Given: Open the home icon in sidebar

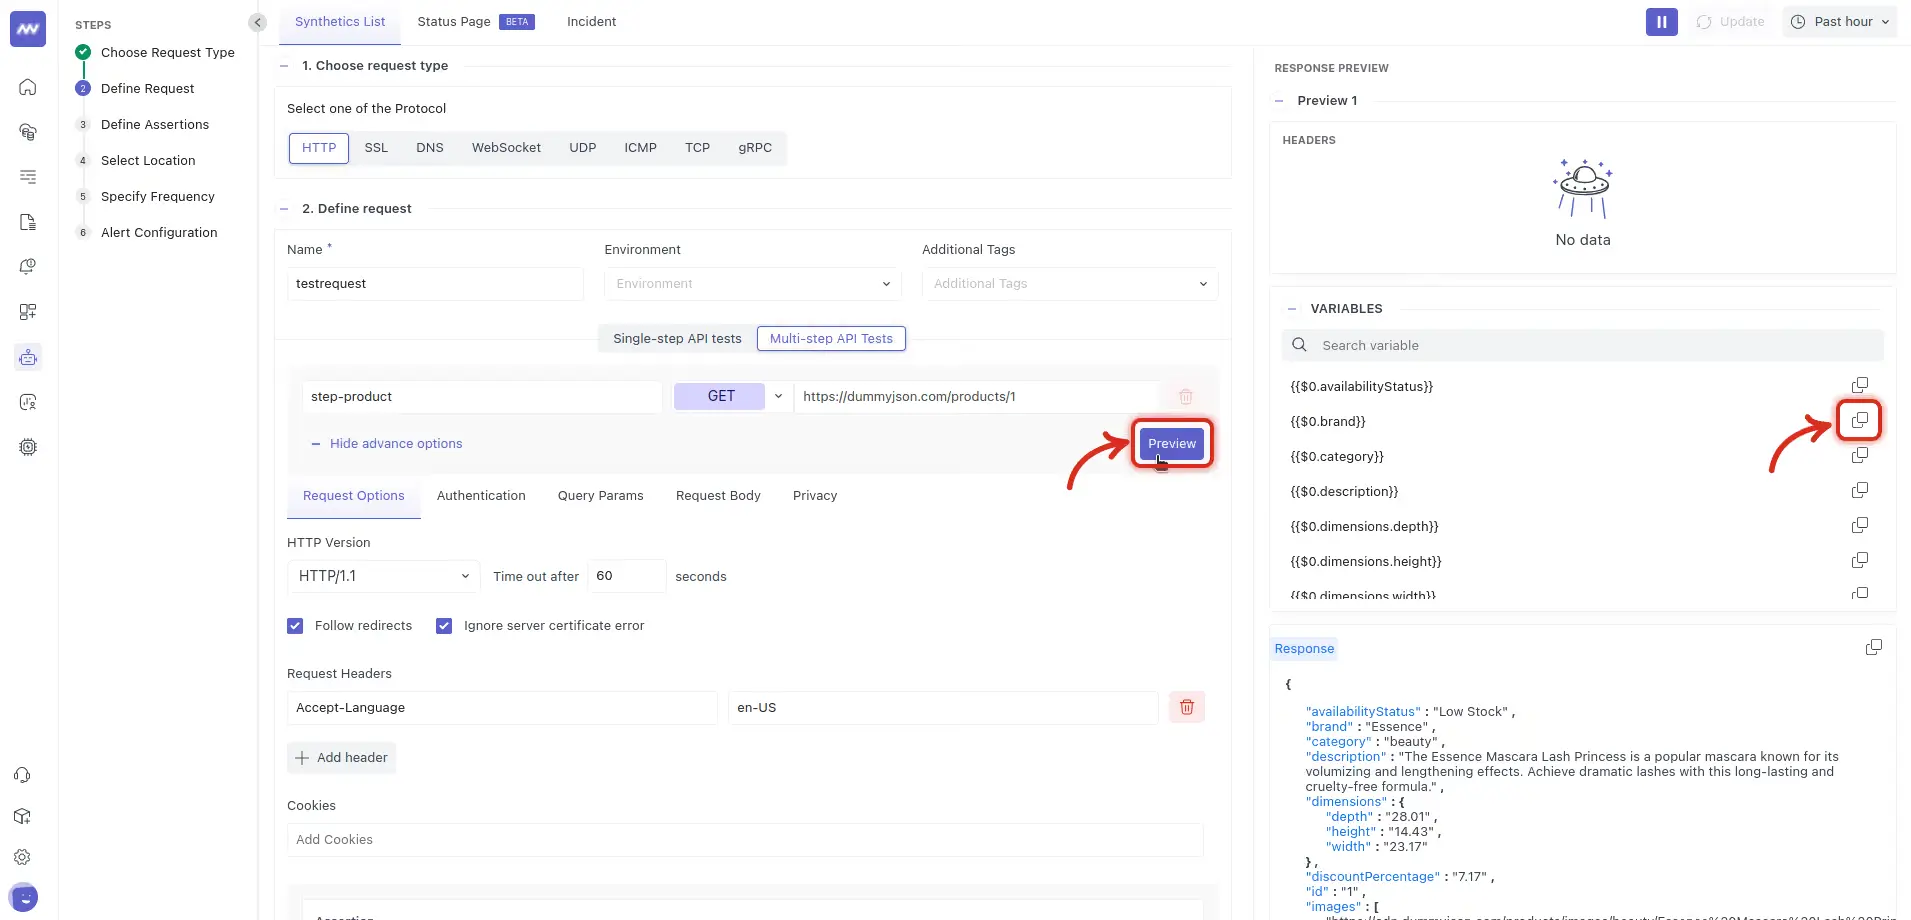Looking at the screenshot, I should tap(28, 87).
